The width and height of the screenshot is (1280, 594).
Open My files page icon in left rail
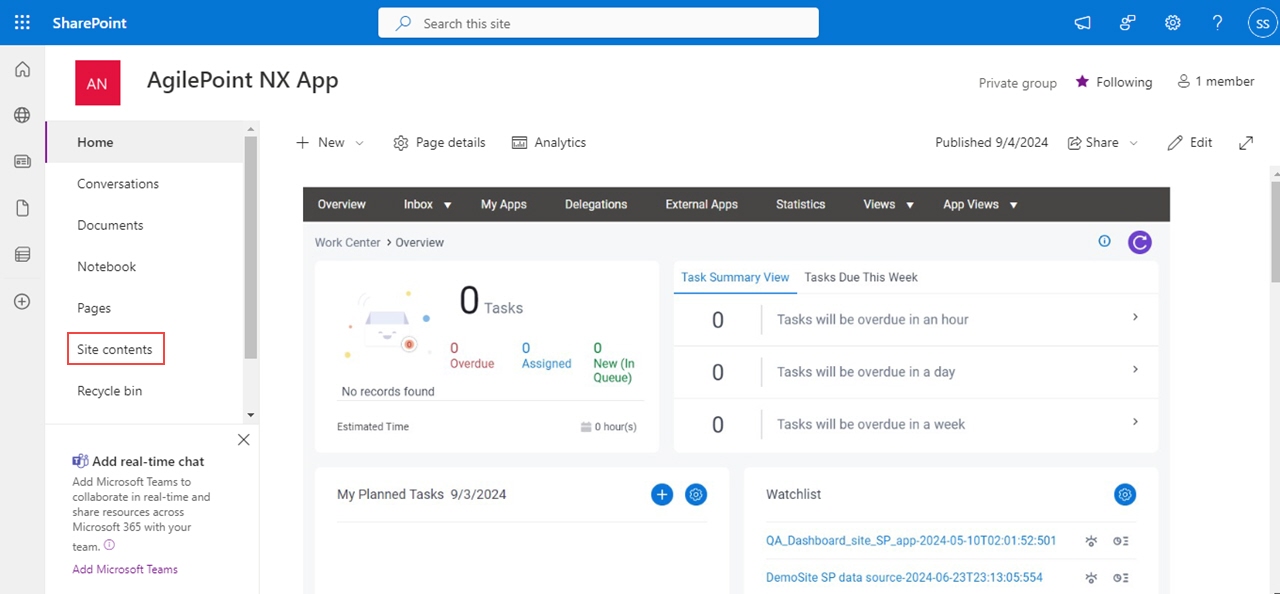point(22,208)
